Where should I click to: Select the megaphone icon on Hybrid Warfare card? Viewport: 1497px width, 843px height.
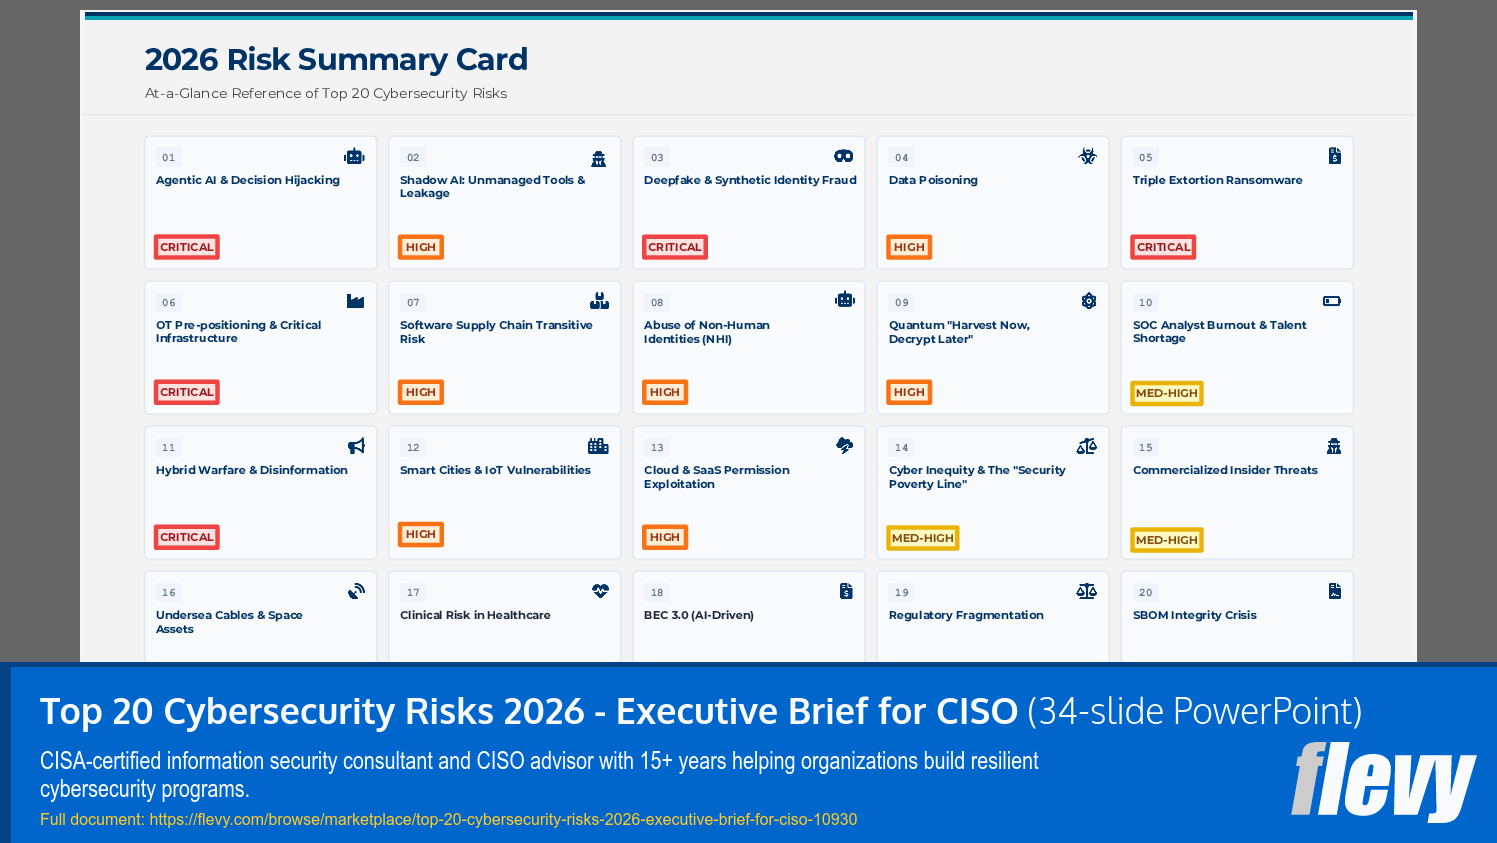click(x=355, y=446)
